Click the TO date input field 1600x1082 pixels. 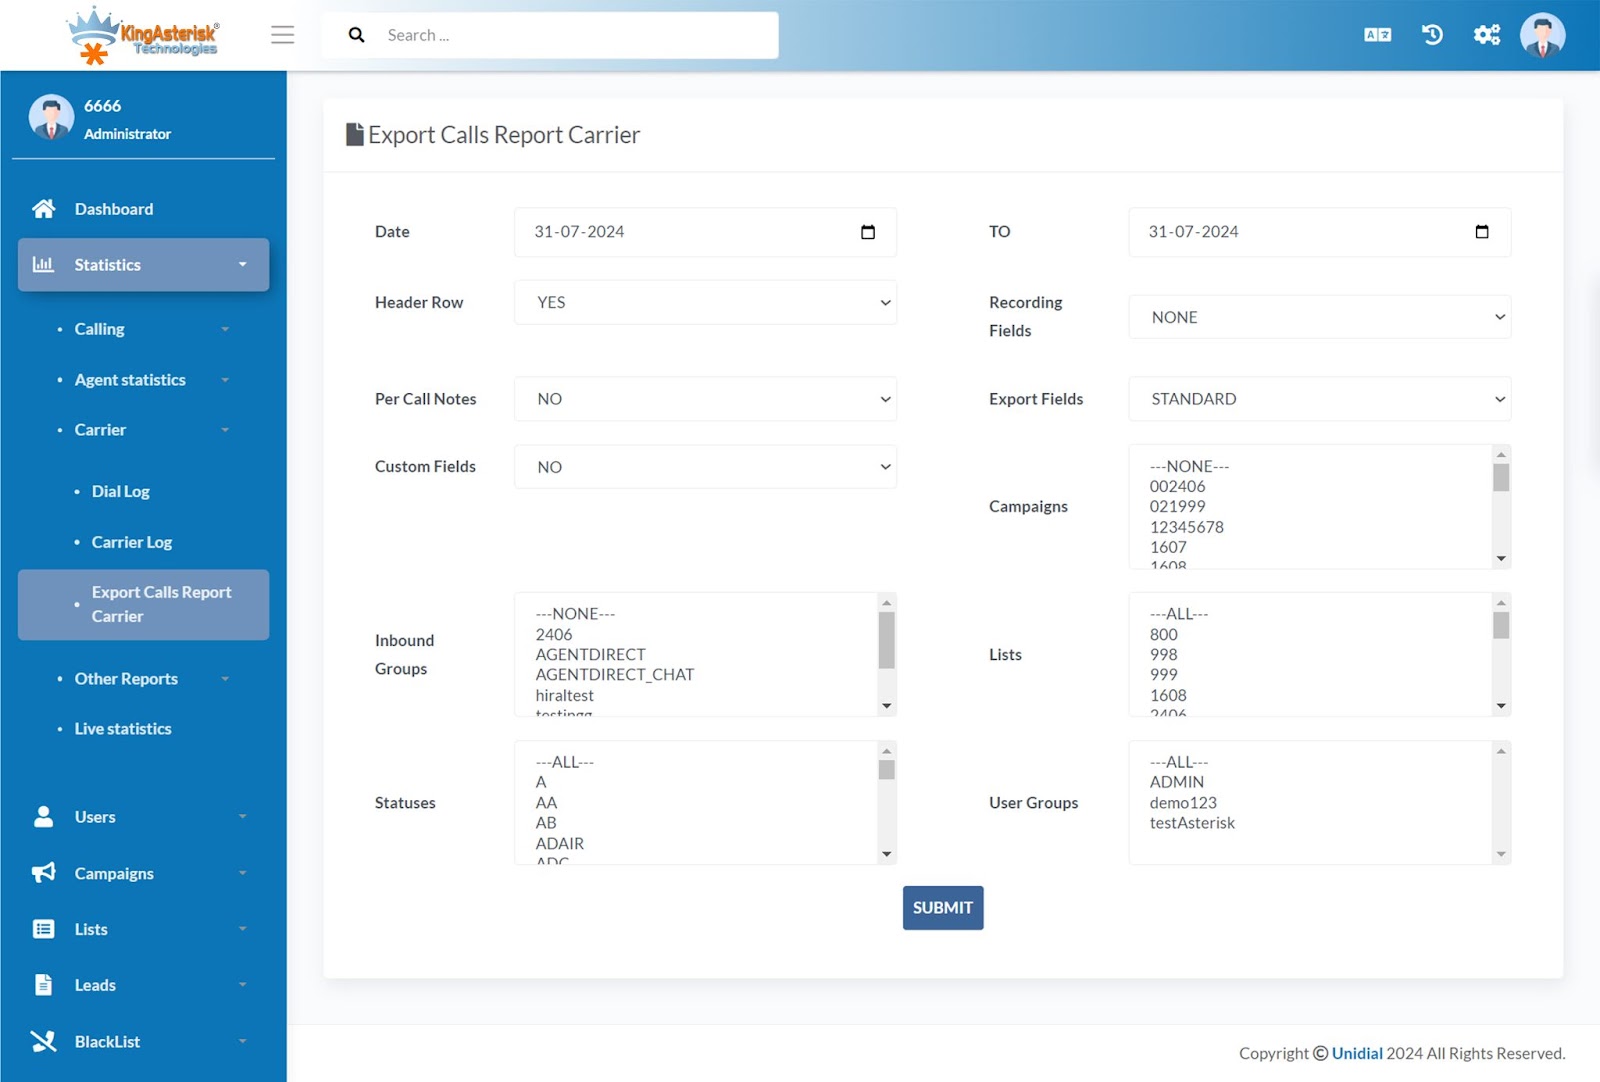pos(1319,232)
